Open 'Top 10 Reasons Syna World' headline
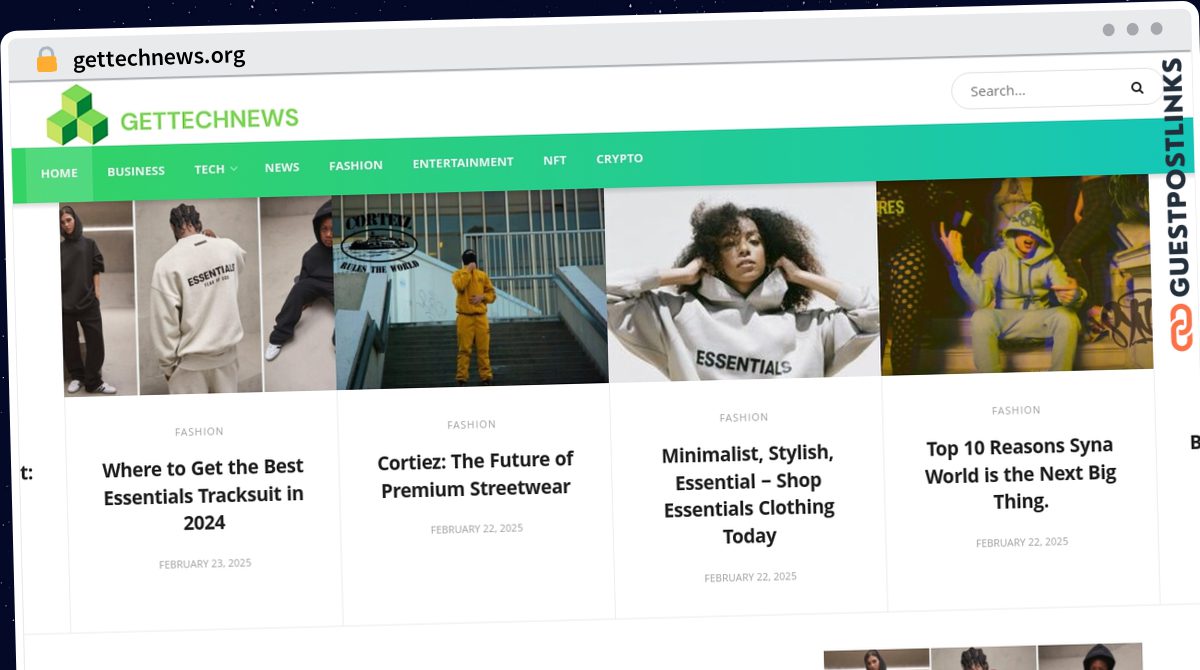 (x=1021, y=473)
